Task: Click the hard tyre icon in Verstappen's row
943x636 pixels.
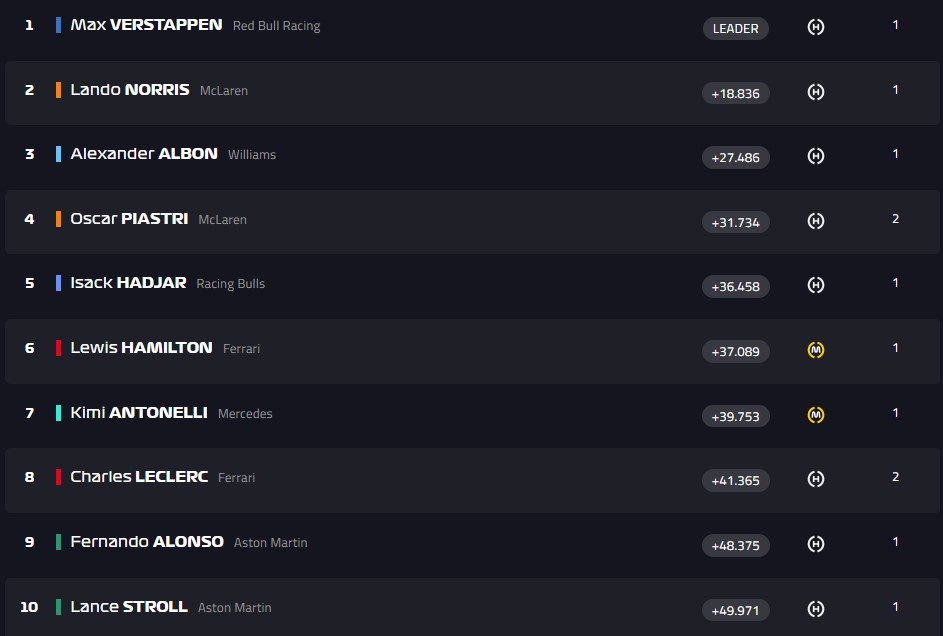Action: click(x=815, y=27)
